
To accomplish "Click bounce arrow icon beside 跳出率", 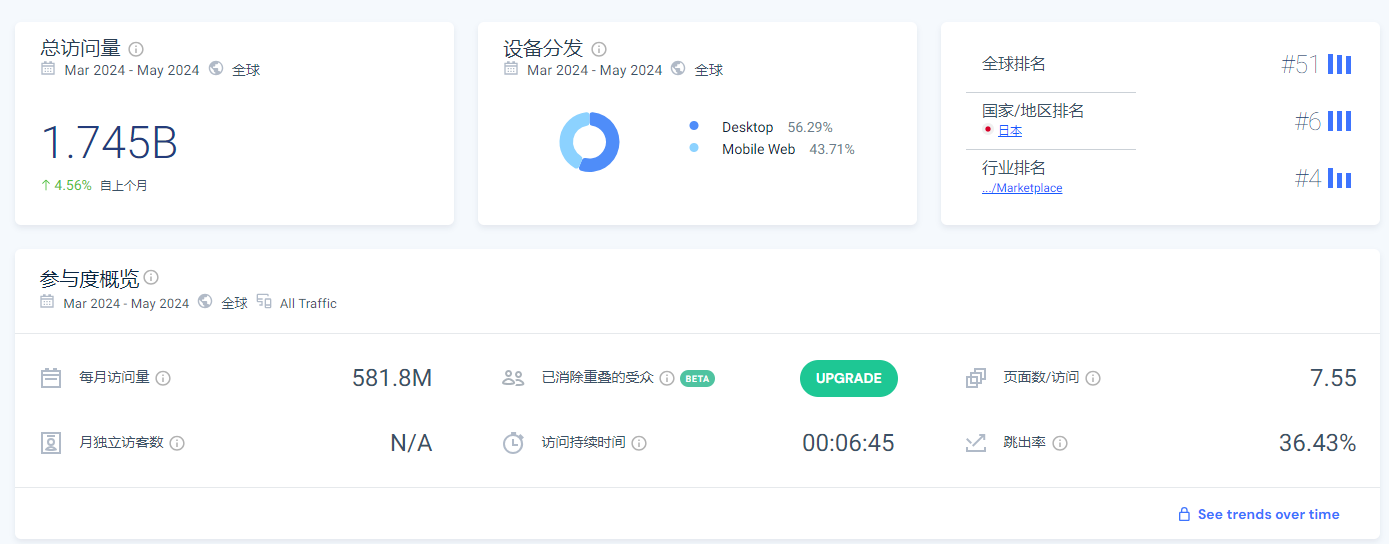I will [976, 443].
